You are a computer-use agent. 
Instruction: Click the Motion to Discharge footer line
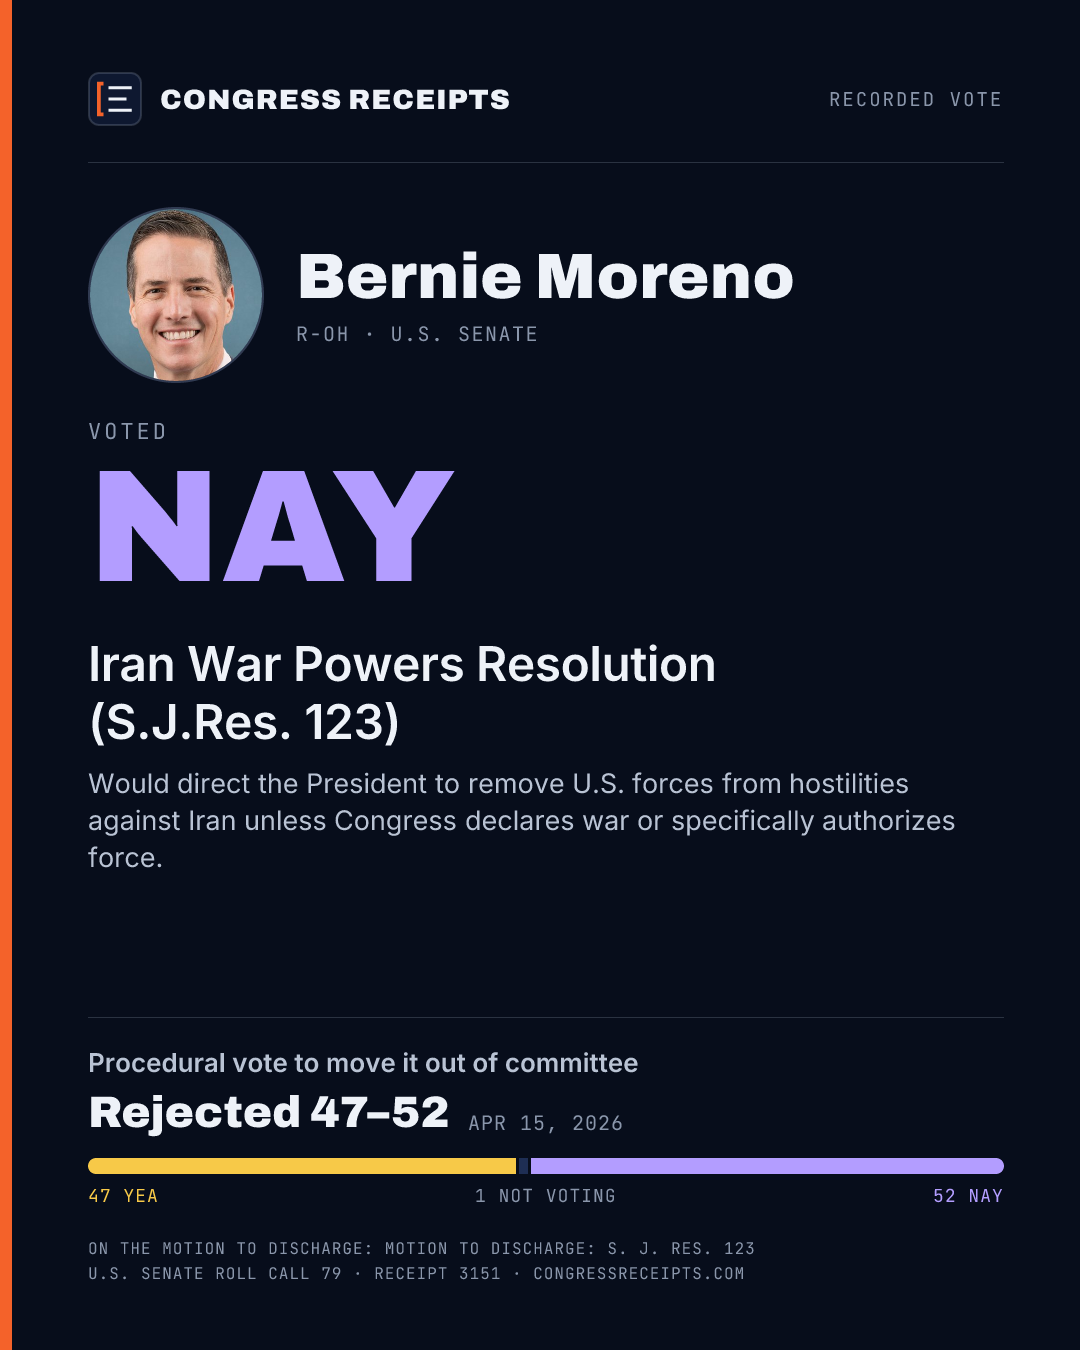coord(422,1248)
